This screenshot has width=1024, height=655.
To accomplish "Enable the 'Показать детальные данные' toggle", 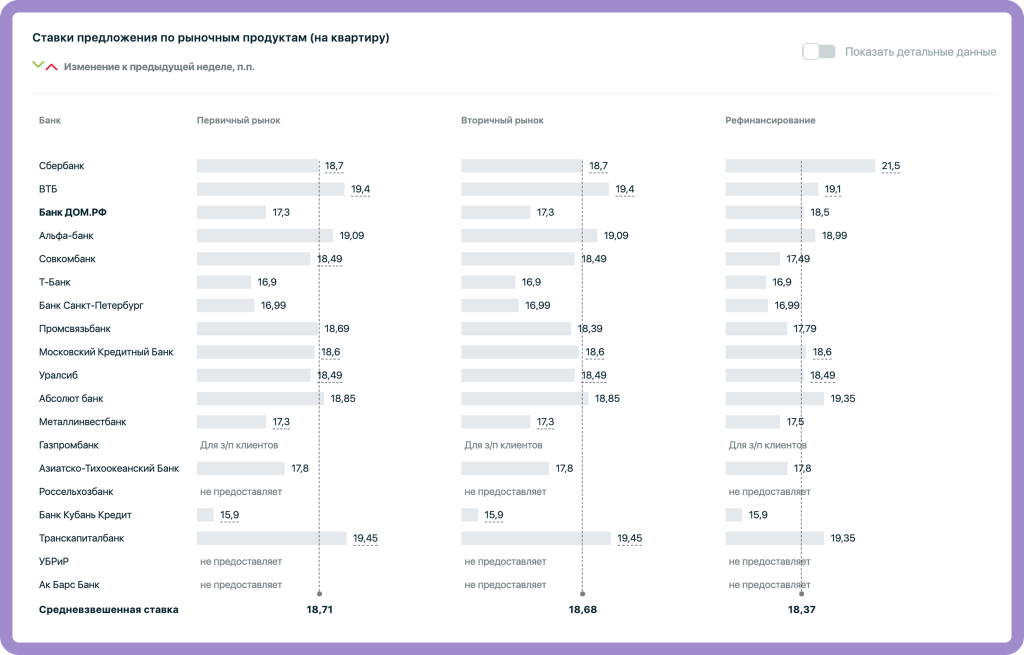I will pyautogui.click(x=818, y=52).
